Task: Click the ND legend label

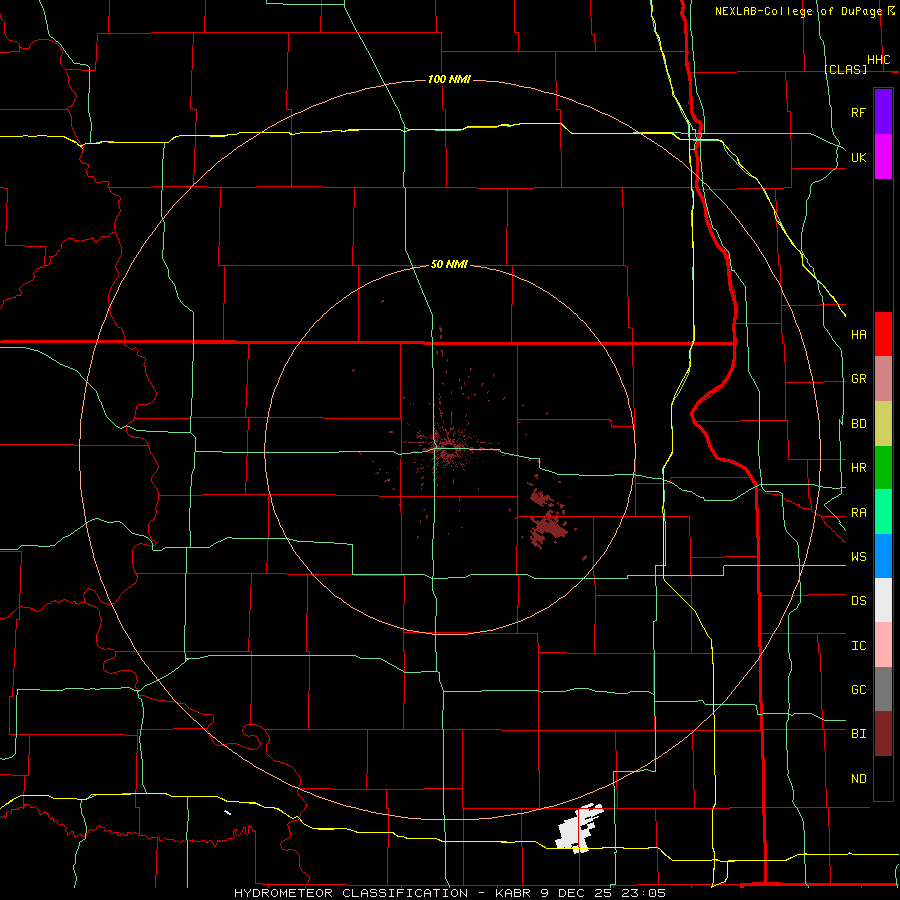Action: [858, 779]
